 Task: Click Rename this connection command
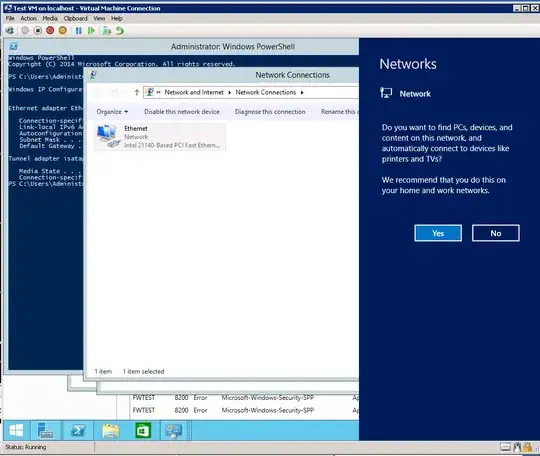340,112
